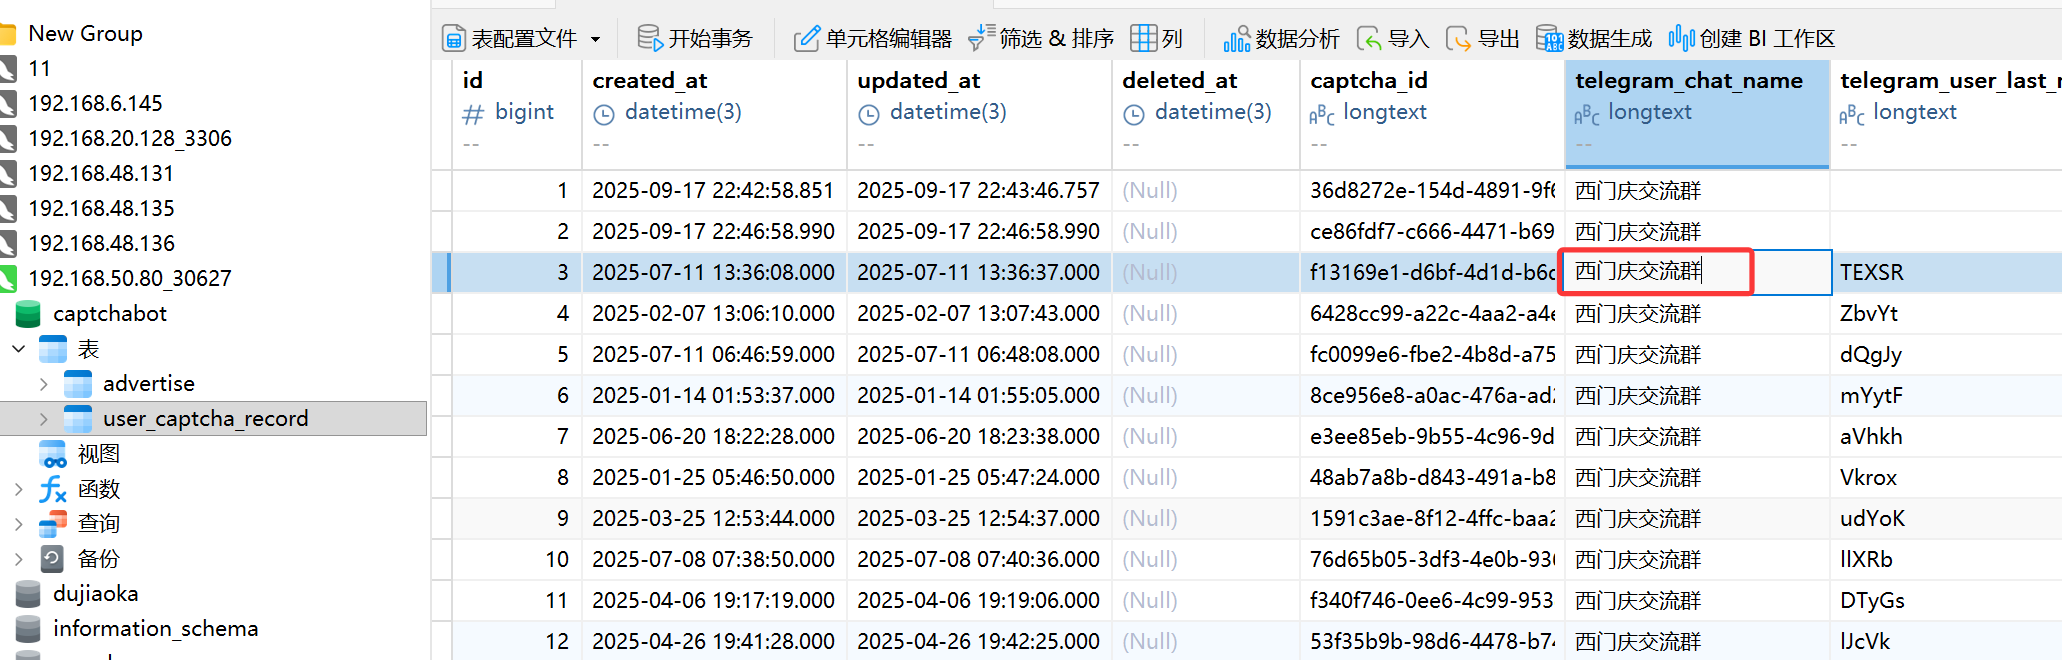The height and width of the screenshot is (660, 2062).
Task: Select the telegram_chat_name column header
Action: [x=1697, y=113]
